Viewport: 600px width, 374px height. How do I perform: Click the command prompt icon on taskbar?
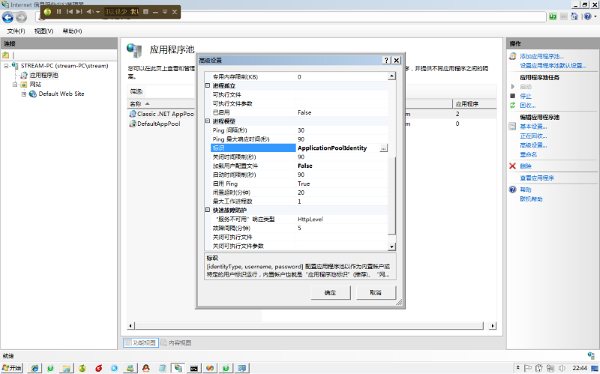(194, 368)
